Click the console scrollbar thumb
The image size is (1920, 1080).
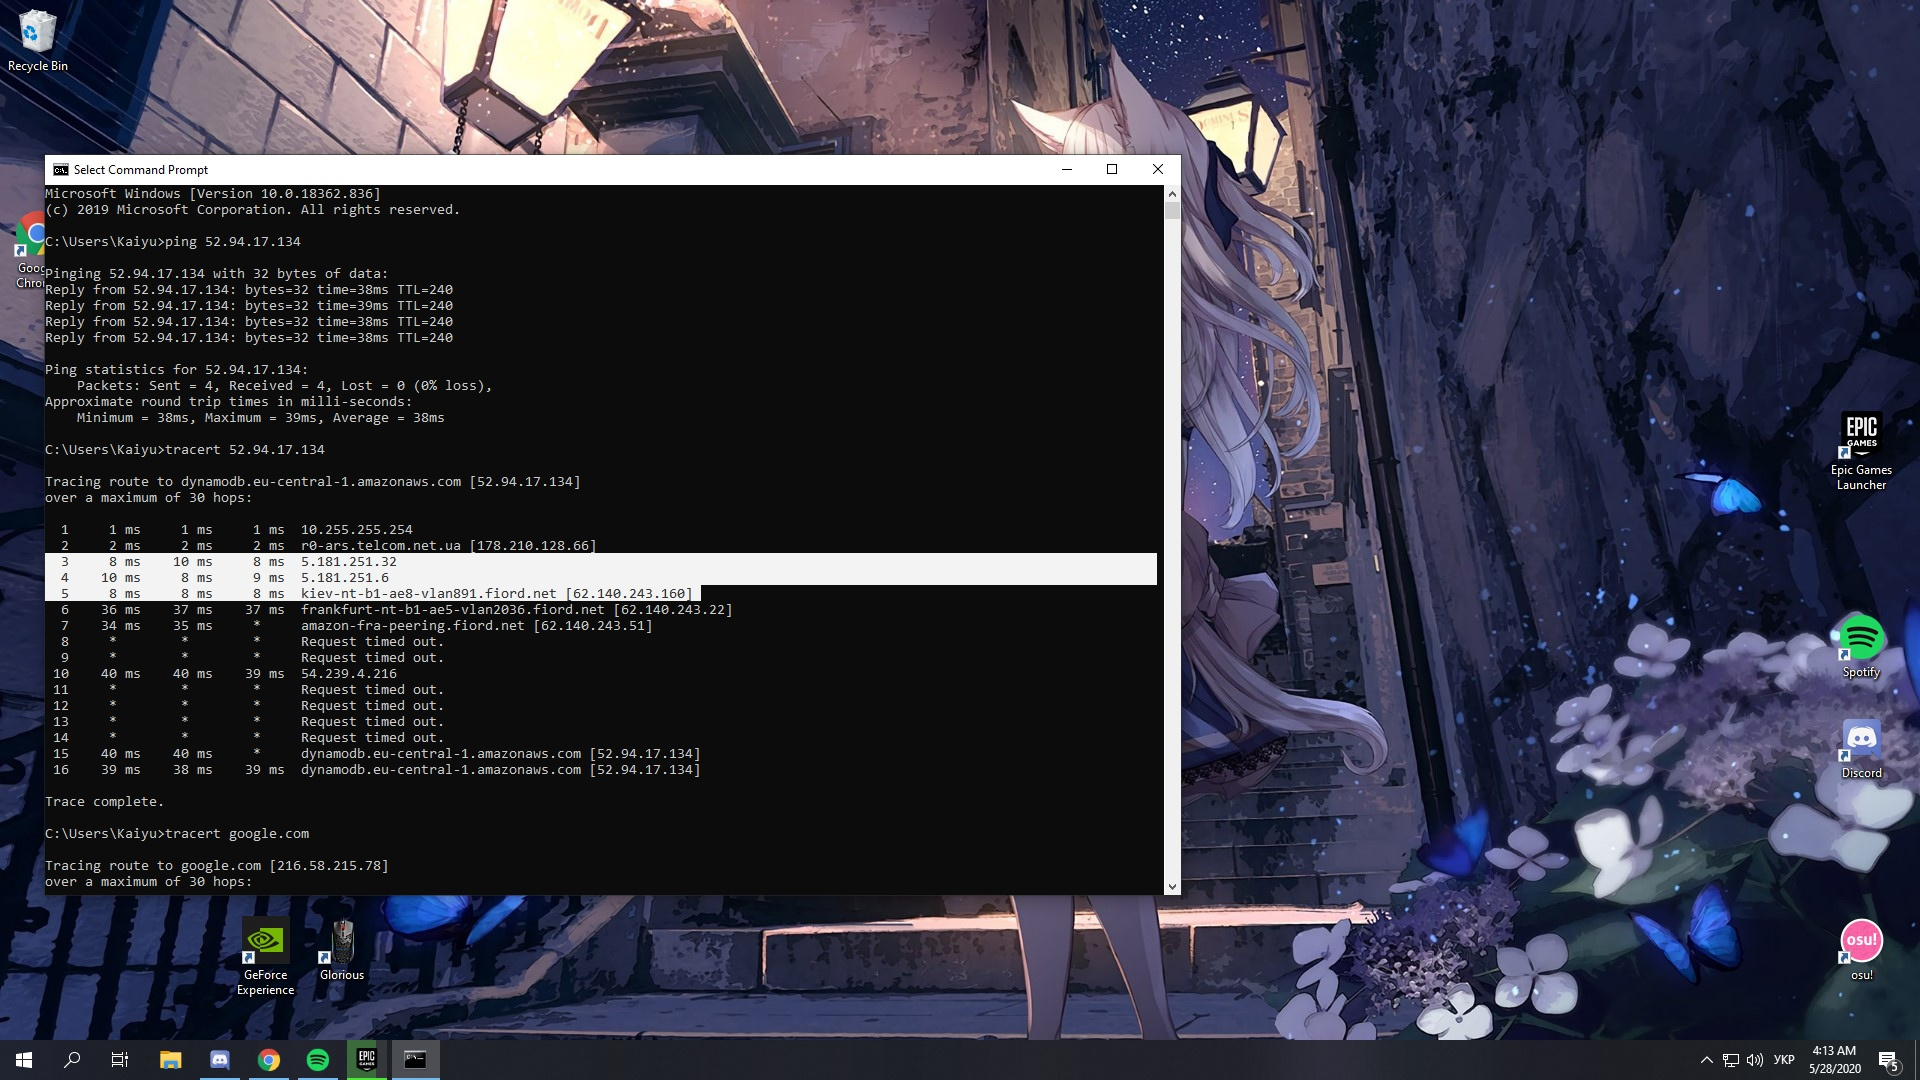[1172, 210]
